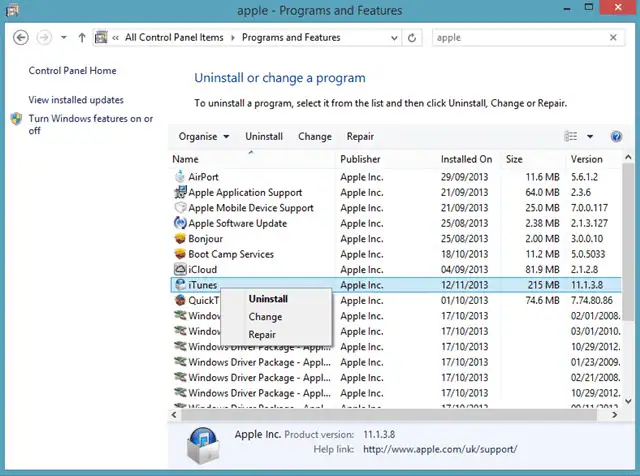Screen dimensions: 640x476
Task: Click the AirPort program icon
Action: tap(180, 176)
